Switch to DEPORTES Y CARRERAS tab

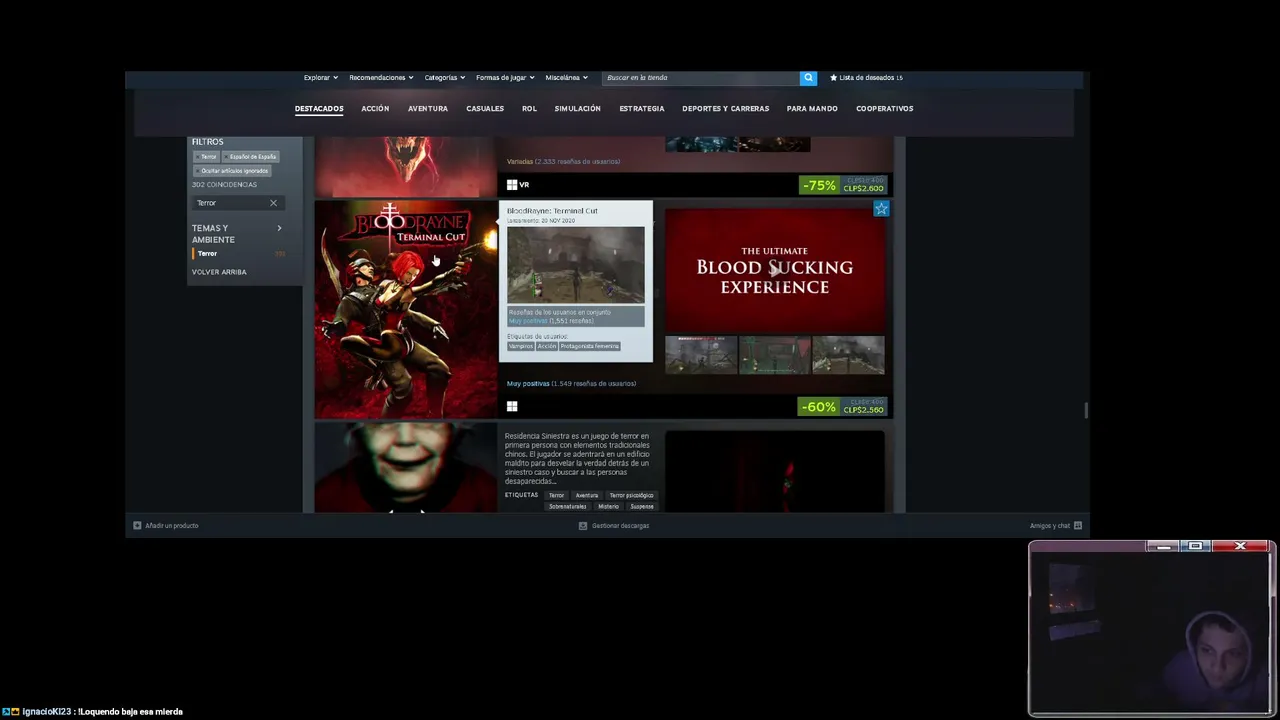[726, 108]
